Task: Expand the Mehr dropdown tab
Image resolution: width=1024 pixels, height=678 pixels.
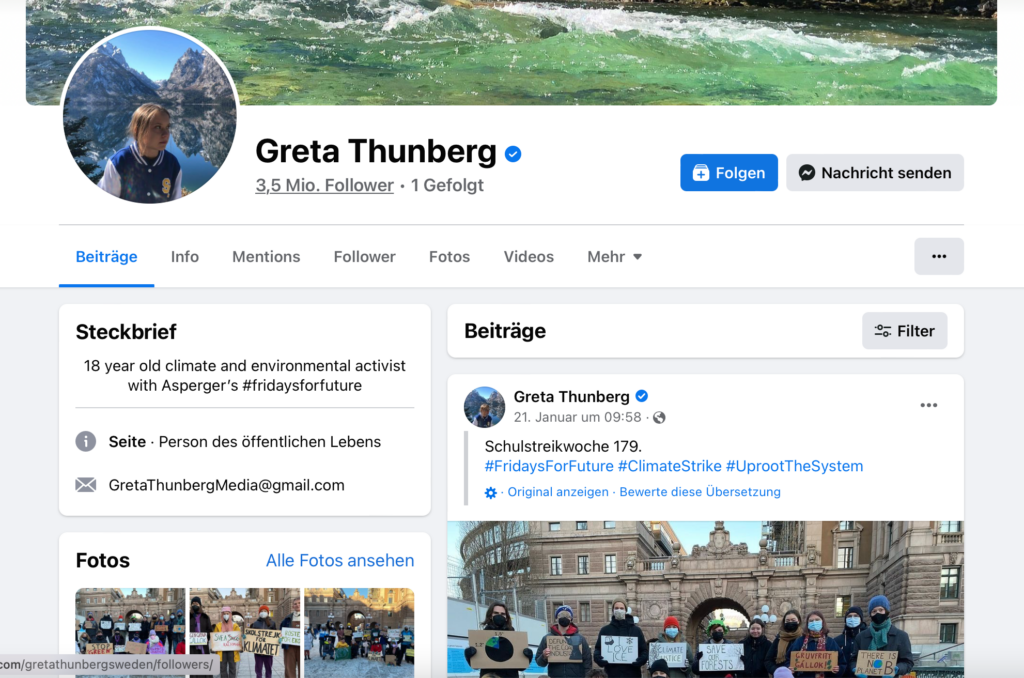Action: [x=615, y=257]
